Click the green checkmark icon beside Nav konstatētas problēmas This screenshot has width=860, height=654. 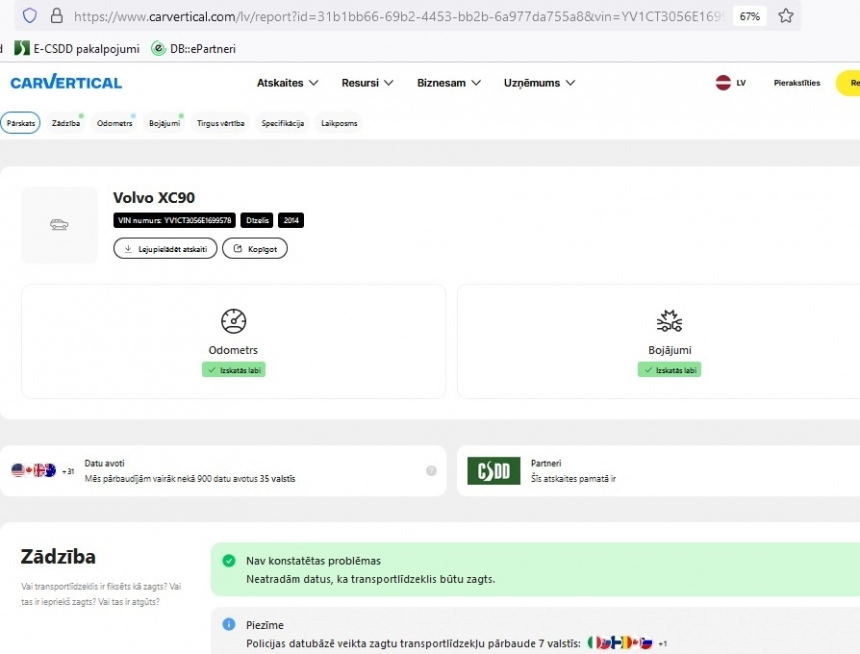[229, 560]
